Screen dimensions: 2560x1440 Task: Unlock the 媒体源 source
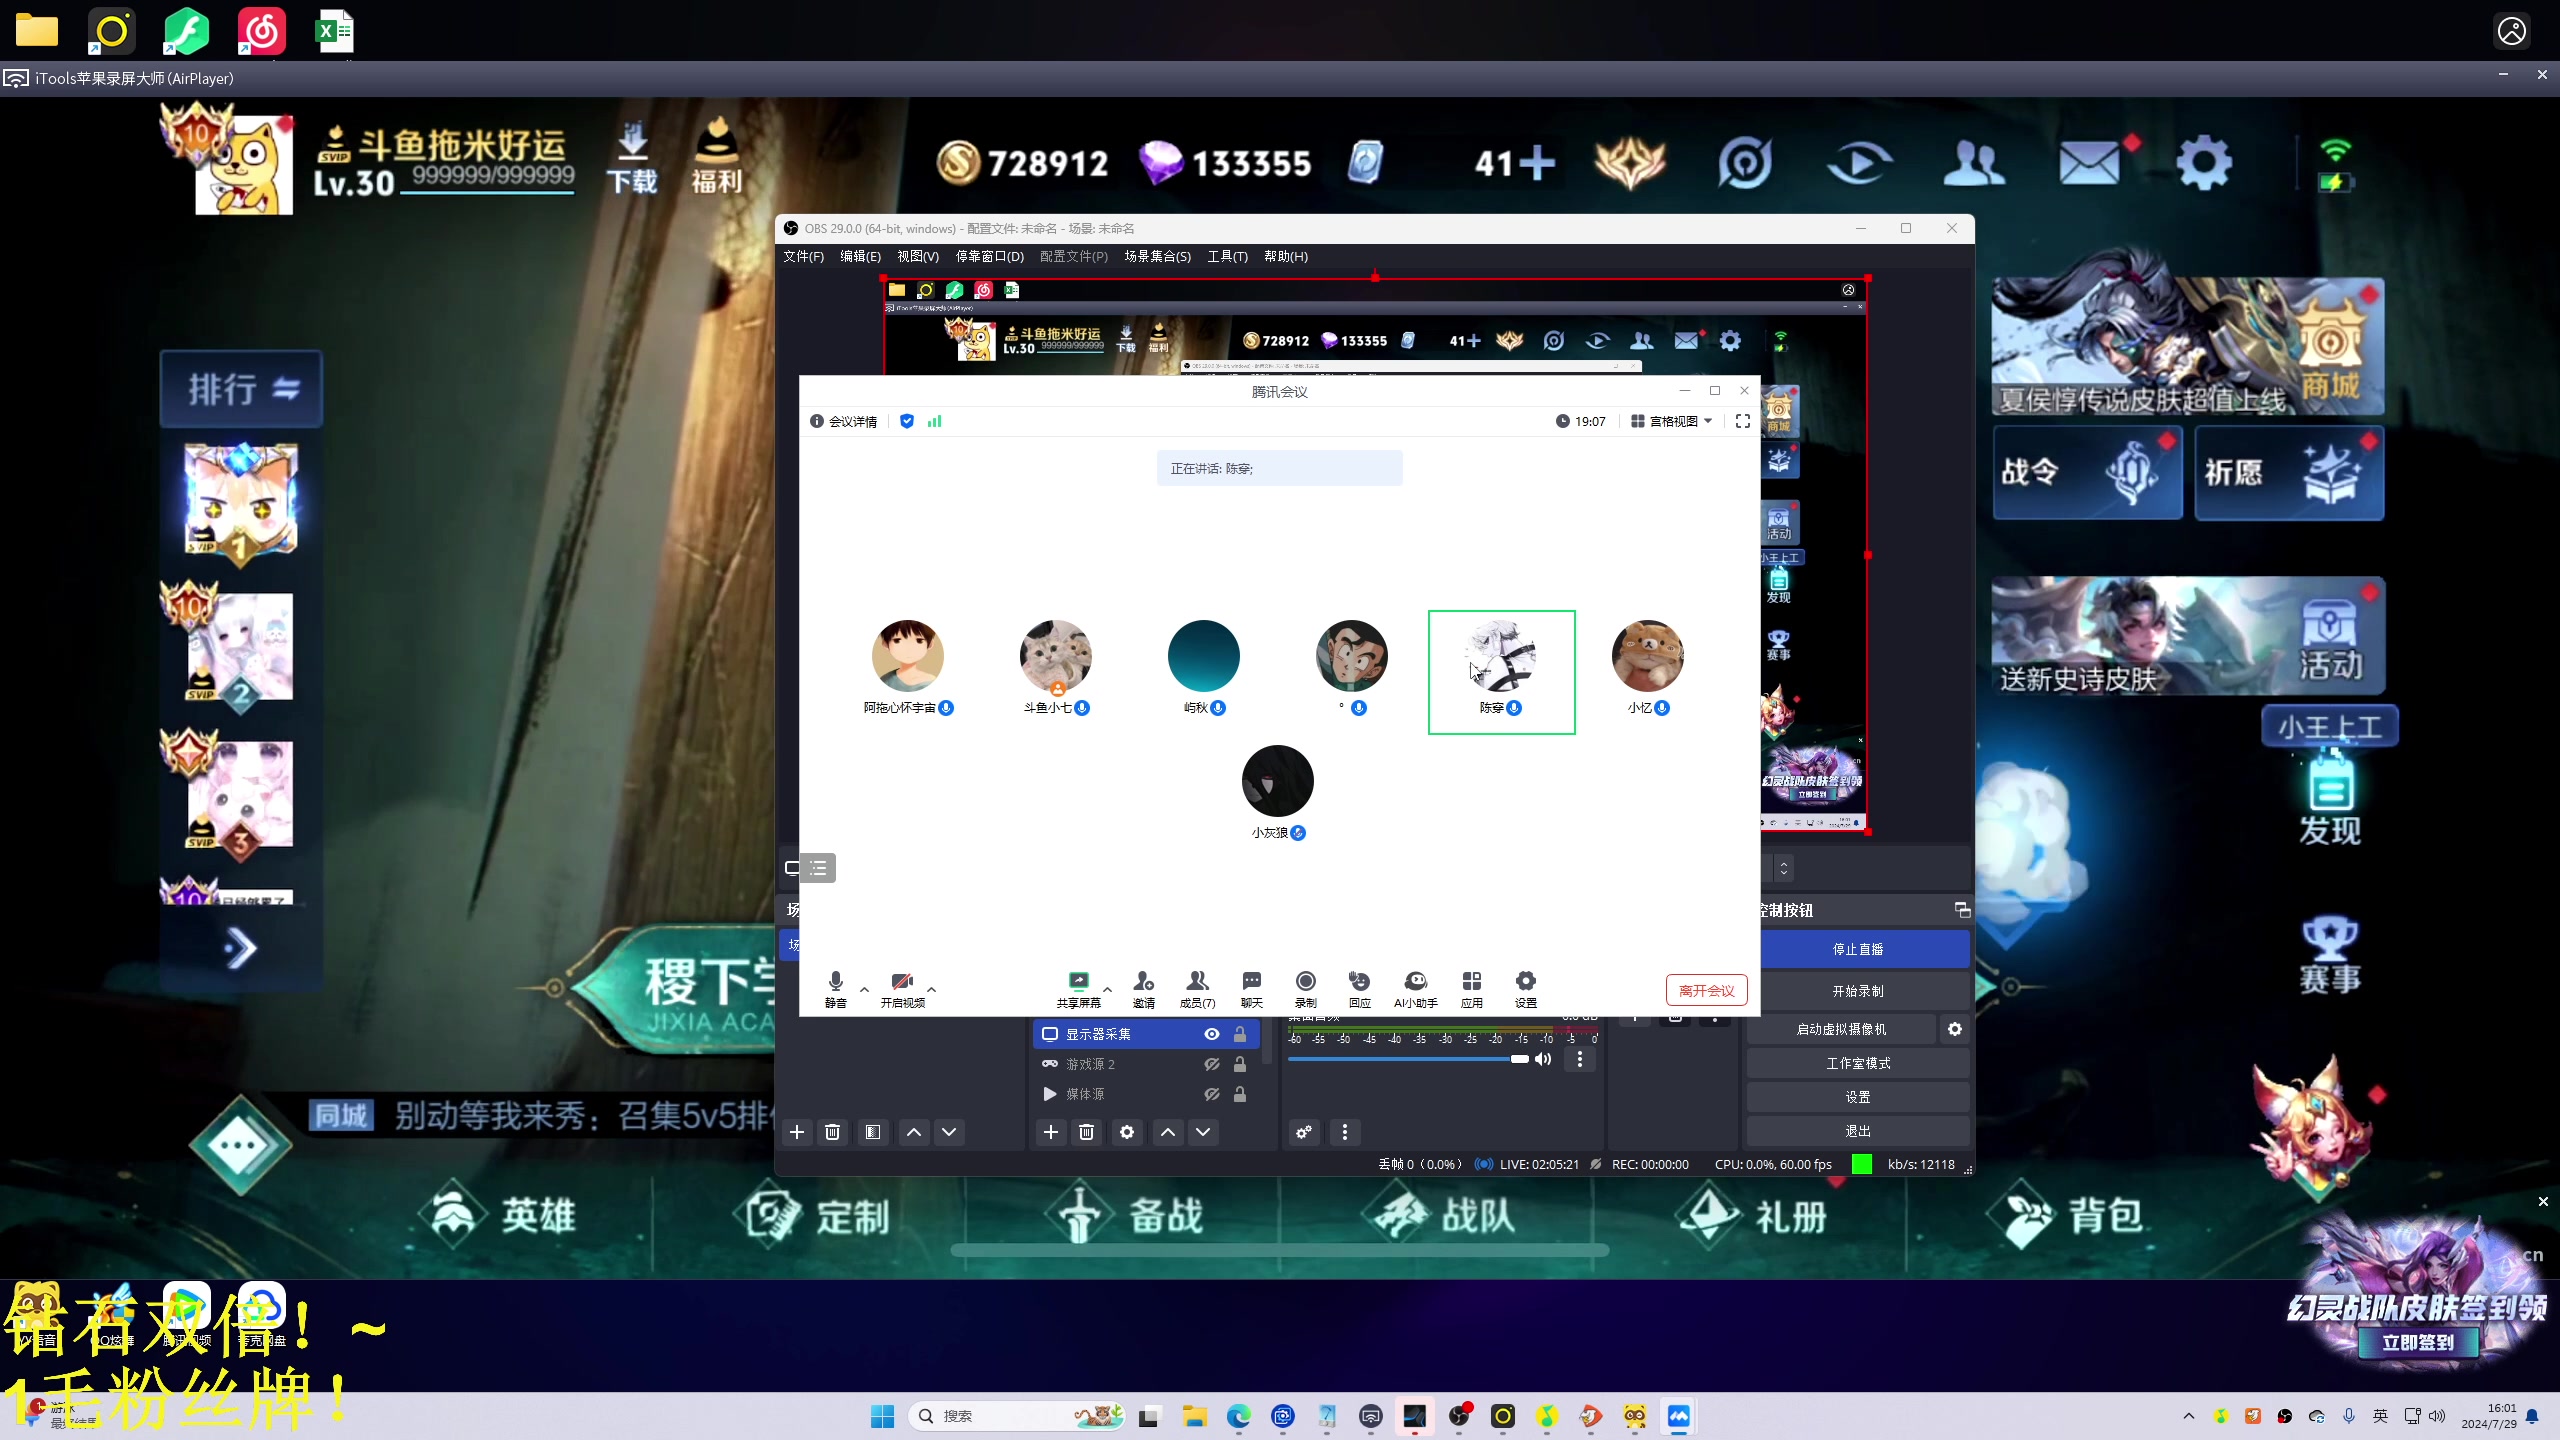pyautogui.click(x=1240, y=1094)
